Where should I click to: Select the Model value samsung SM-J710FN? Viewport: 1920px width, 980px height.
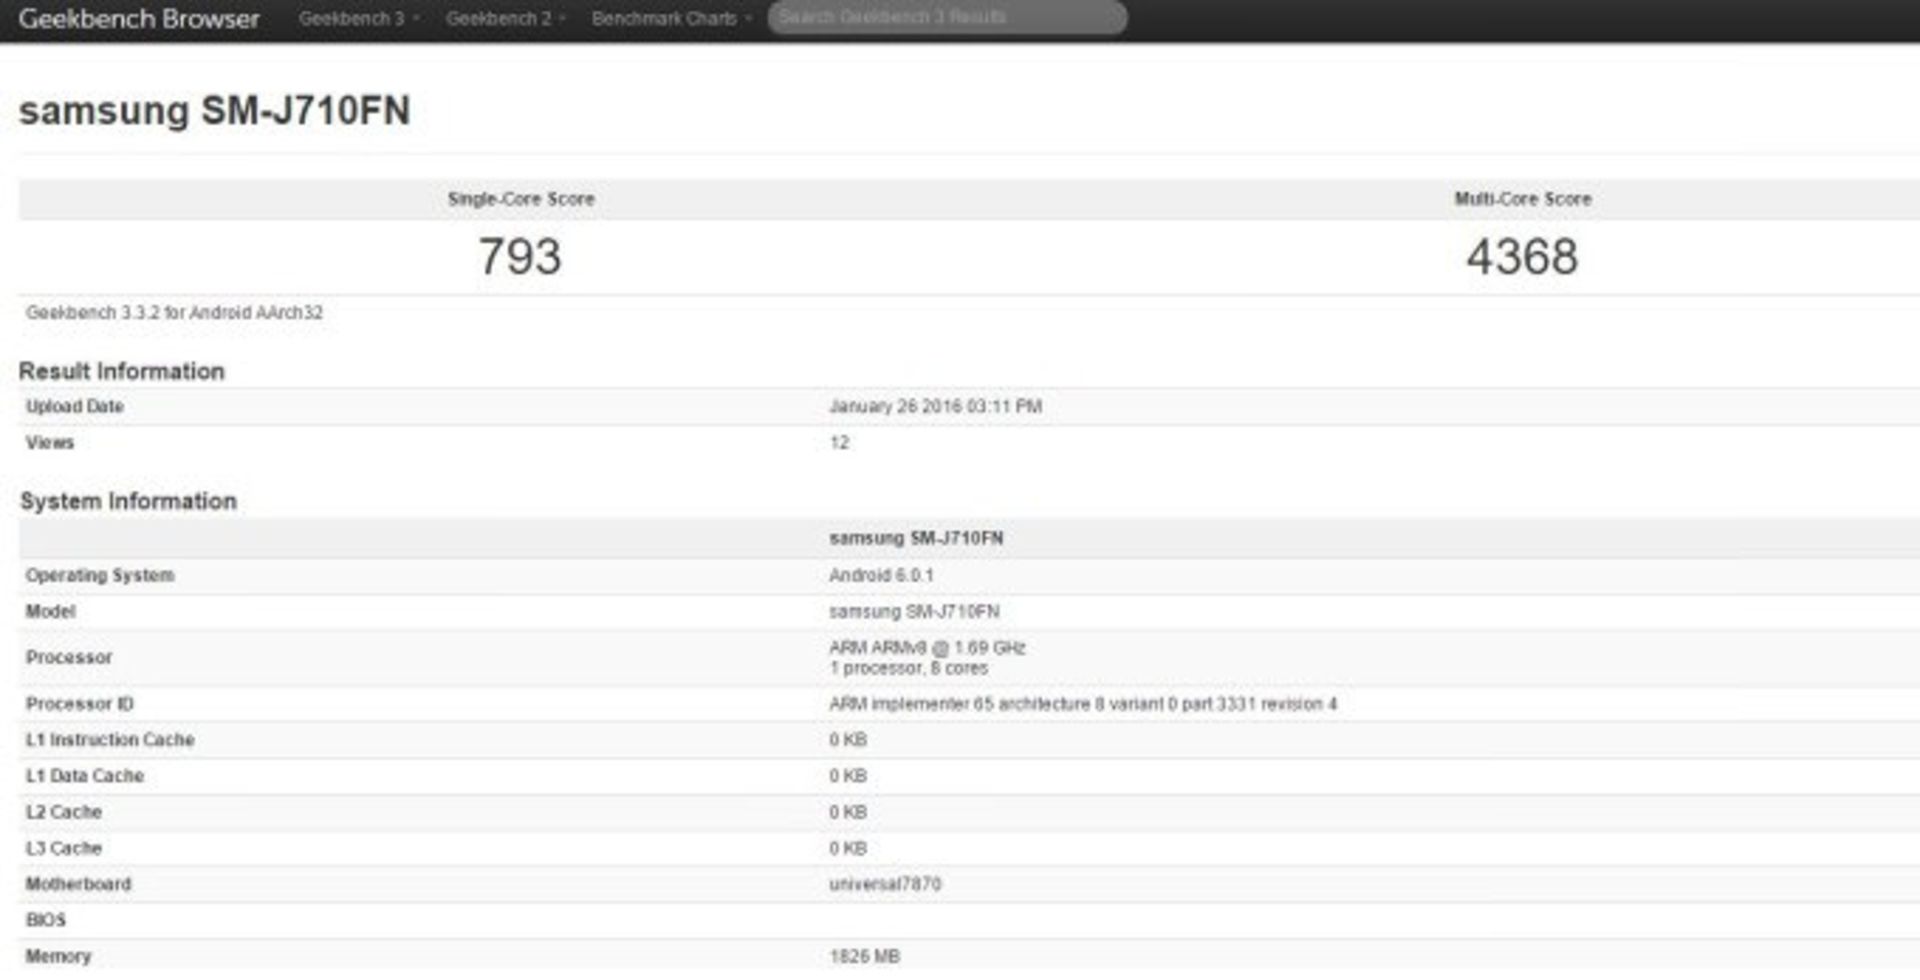[914, 612]
